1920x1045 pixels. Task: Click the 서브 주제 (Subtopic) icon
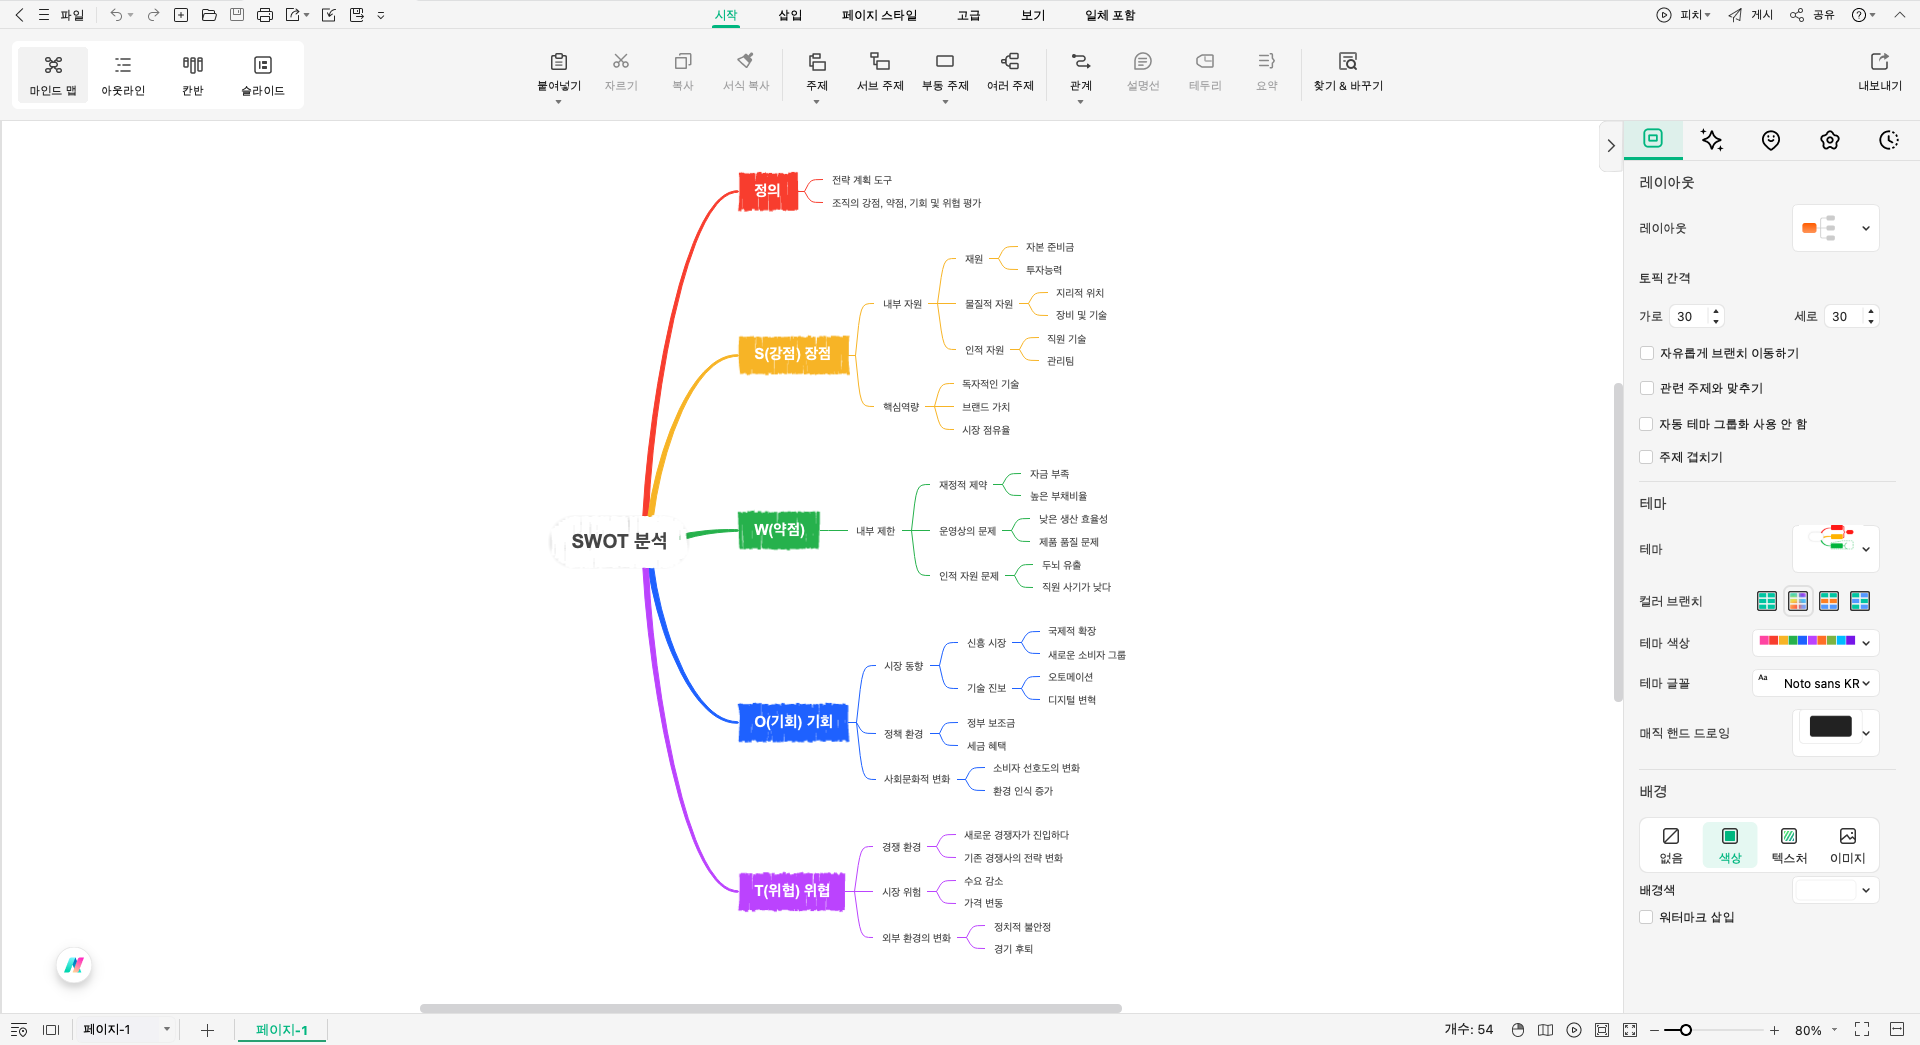[878, 73]
